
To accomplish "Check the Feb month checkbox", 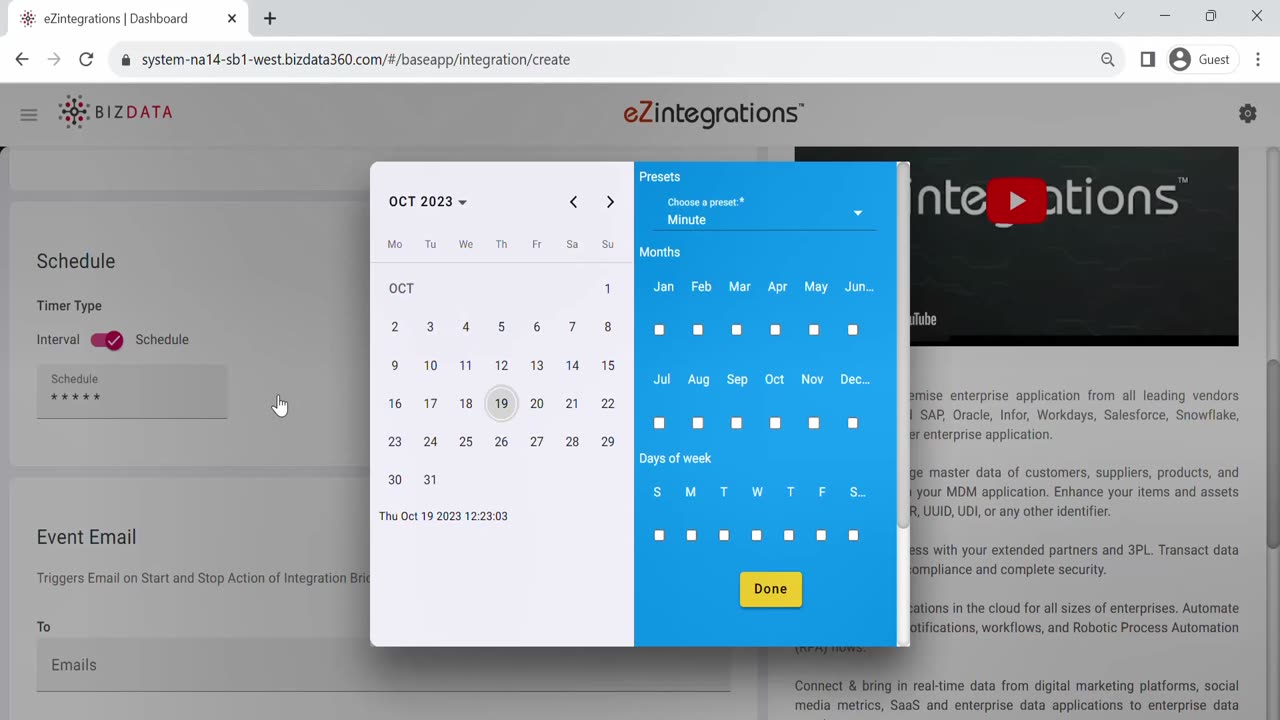I will [698, 330].
